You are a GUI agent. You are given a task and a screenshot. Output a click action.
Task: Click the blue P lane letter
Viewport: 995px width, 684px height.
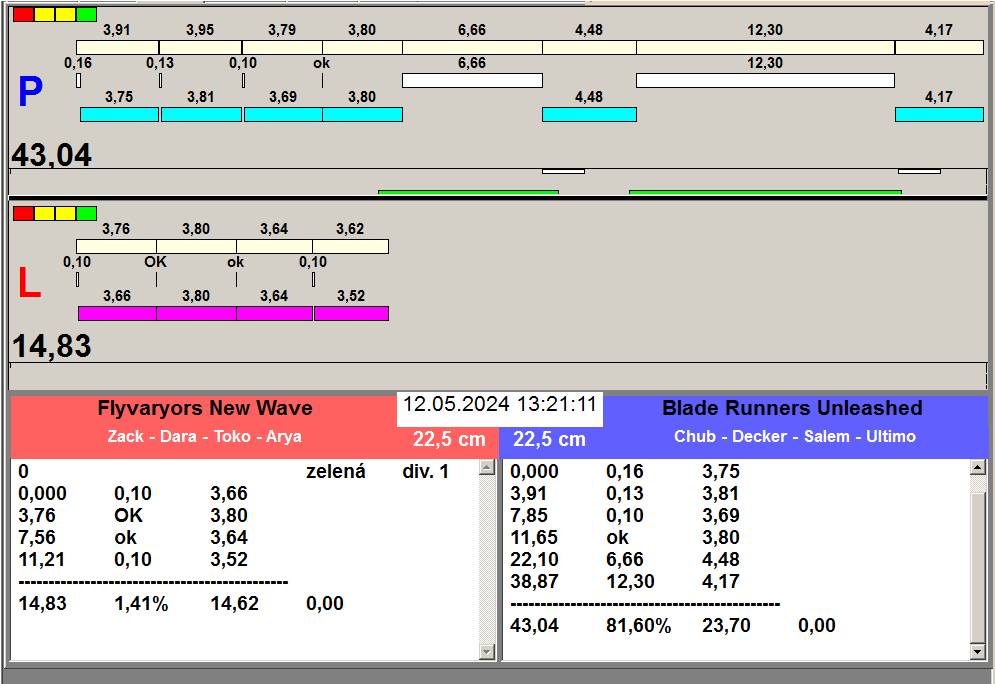point(30,93)
